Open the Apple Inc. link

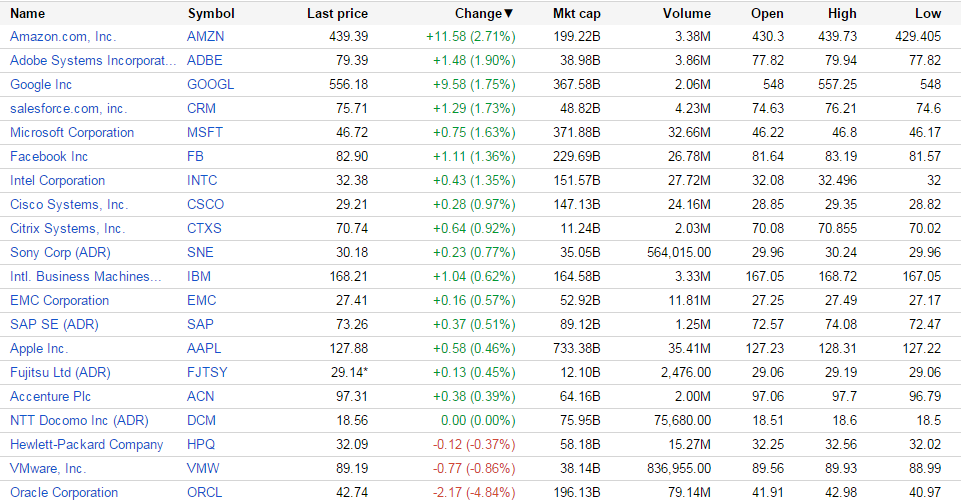39,348
